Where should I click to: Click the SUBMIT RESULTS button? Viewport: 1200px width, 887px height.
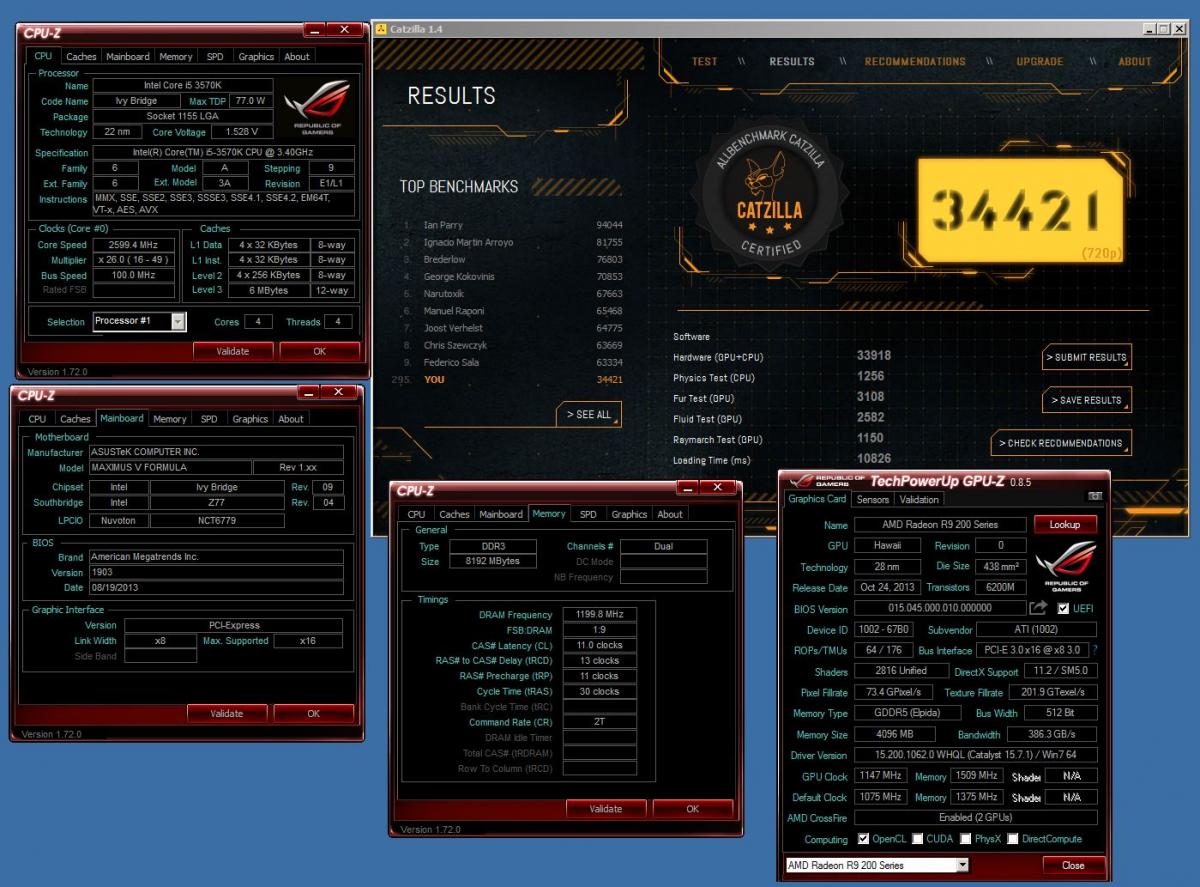pyautogui.click(x=1087, y=357)
